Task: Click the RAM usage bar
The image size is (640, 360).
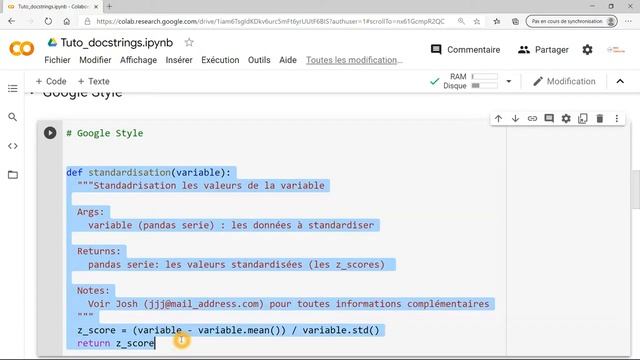Action: [484, 76]
